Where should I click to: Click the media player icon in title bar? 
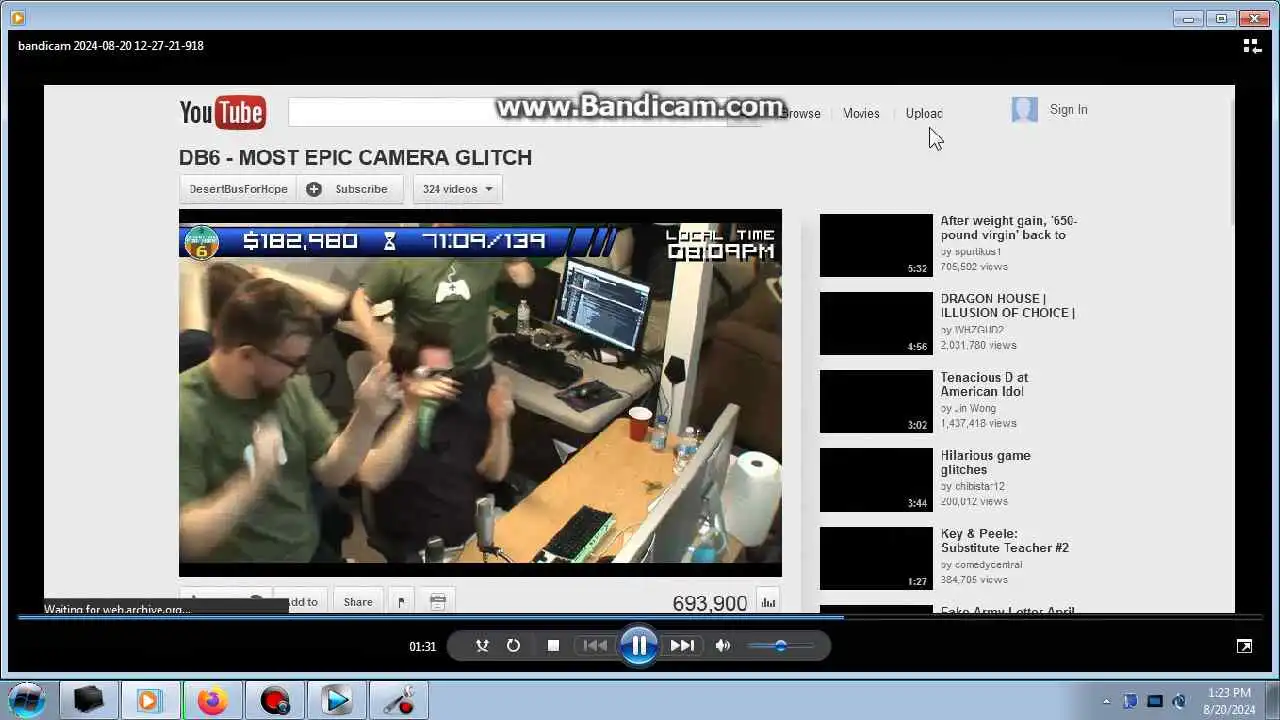point(17,17)
